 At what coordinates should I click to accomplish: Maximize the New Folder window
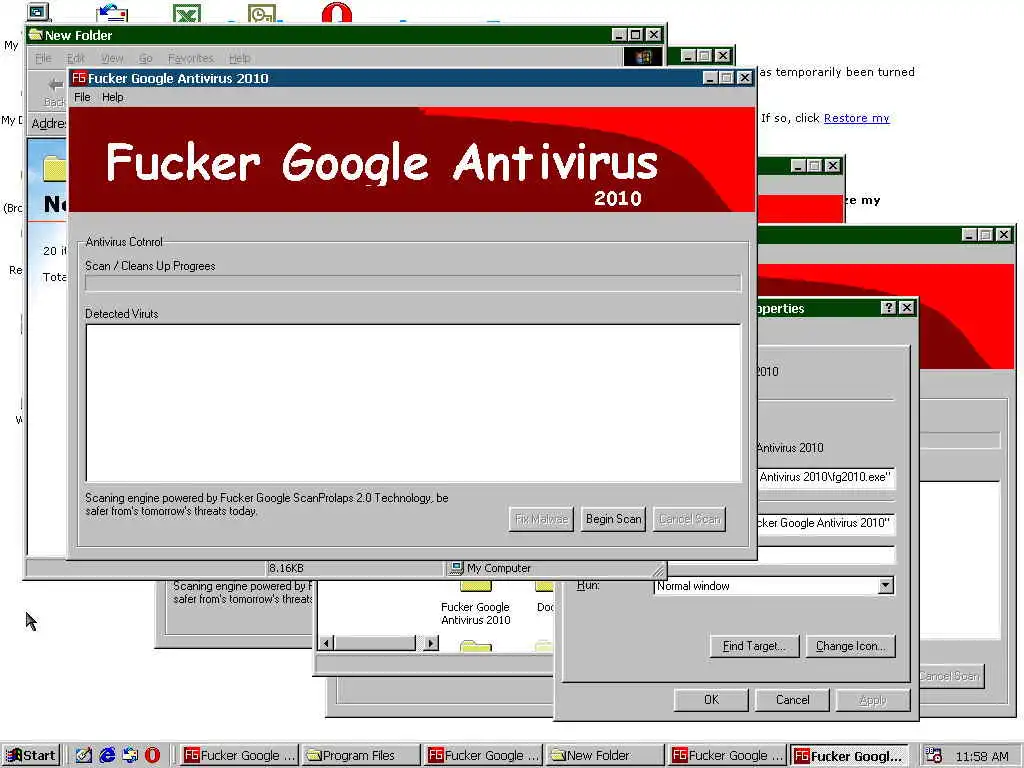point(636,35)
